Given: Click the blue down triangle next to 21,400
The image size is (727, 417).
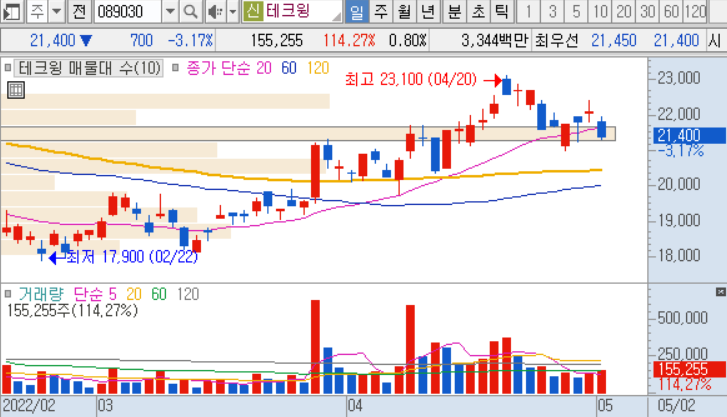Looking at the screenshot, I should click(x=86, y=41).
